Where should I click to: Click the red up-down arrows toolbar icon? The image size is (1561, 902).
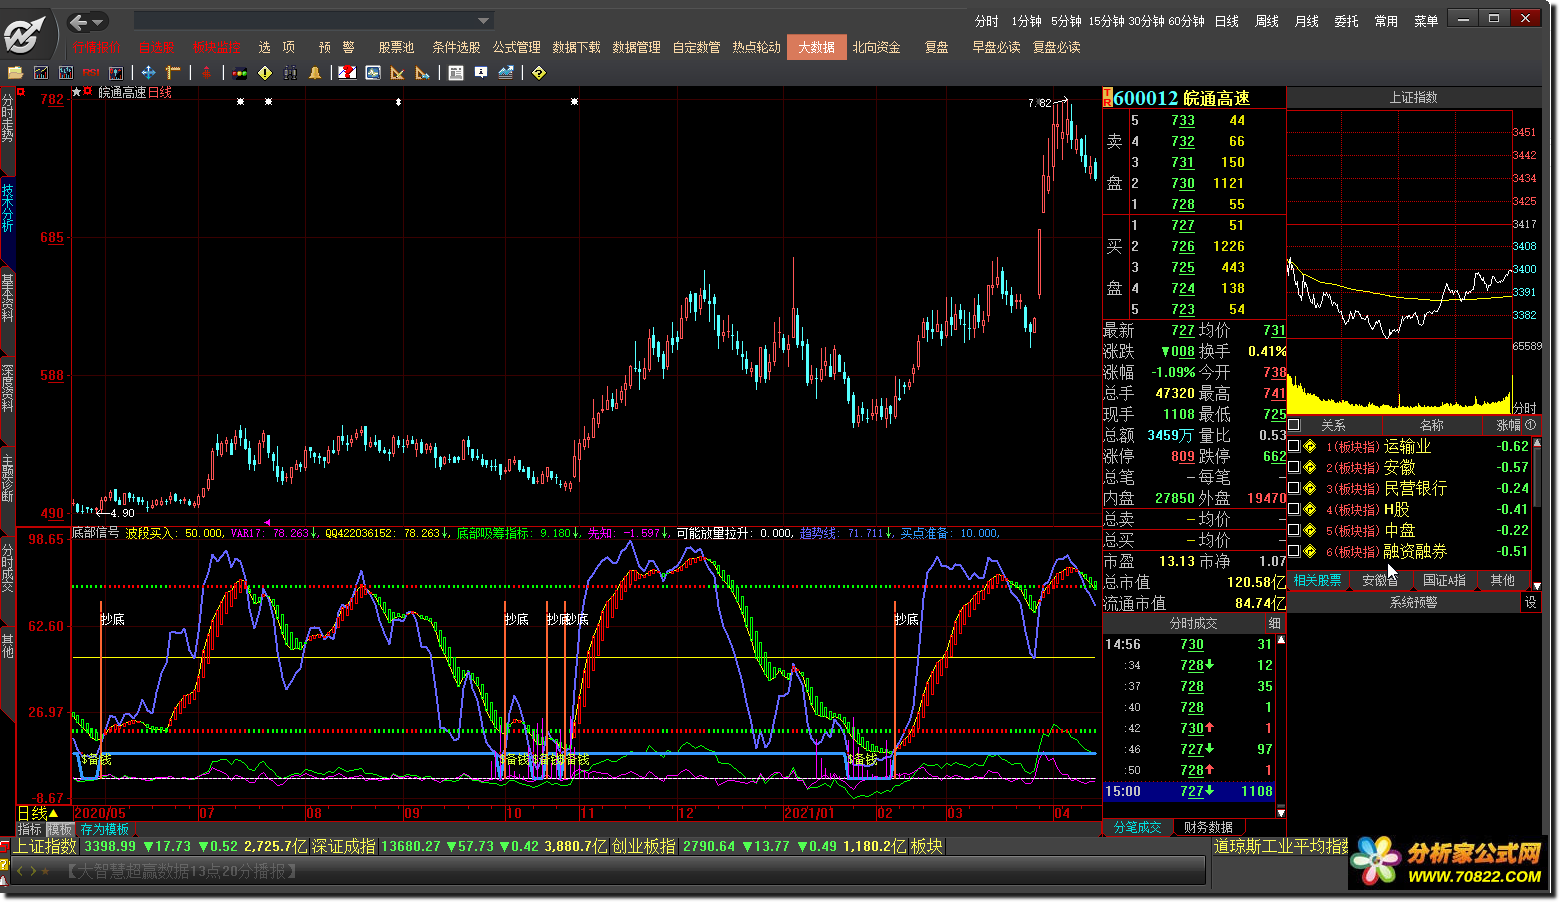point(205,72)
